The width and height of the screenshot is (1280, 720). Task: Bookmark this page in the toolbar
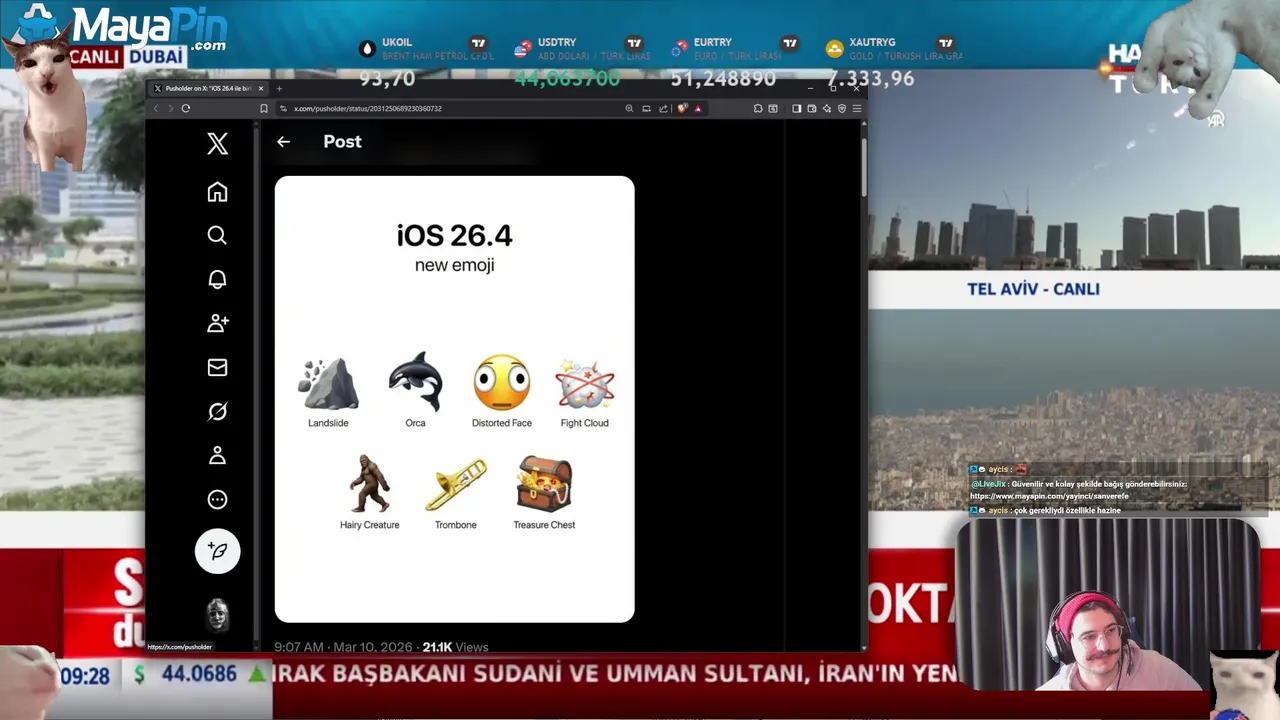pyautogui.click(x=263, y=108)
